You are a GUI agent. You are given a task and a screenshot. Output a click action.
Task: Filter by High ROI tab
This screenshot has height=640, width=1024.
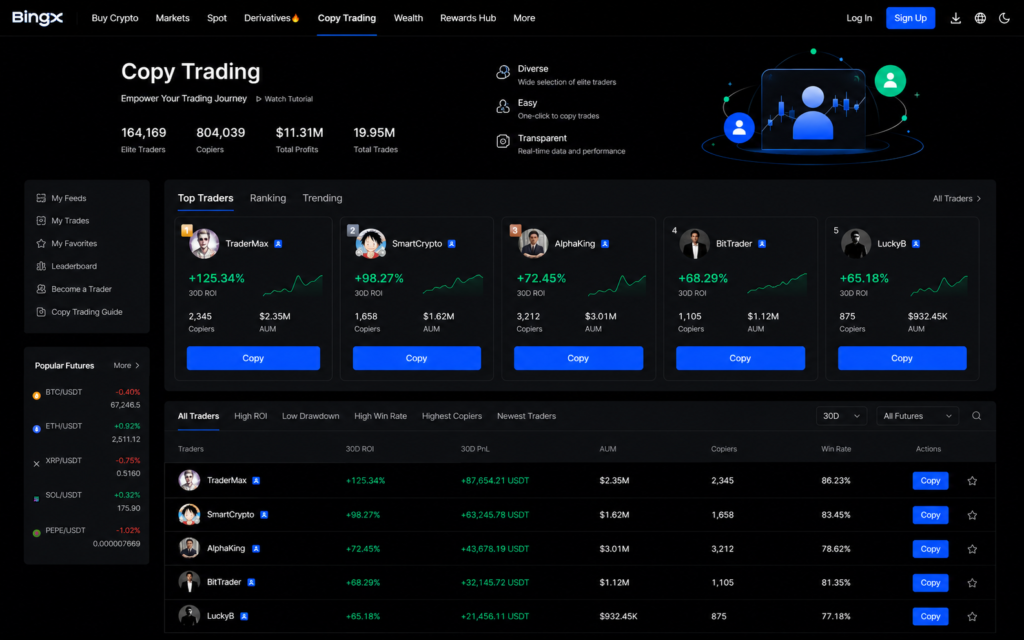[251, 416]
